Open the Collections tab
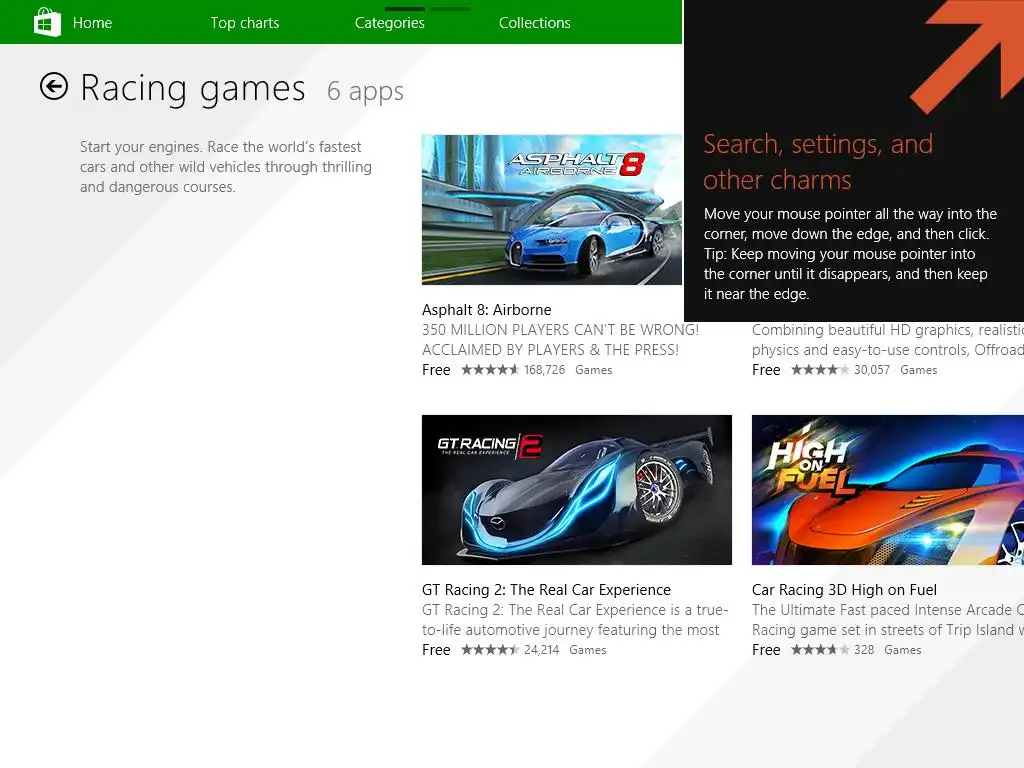1024x768 pixels. (535, 23)
